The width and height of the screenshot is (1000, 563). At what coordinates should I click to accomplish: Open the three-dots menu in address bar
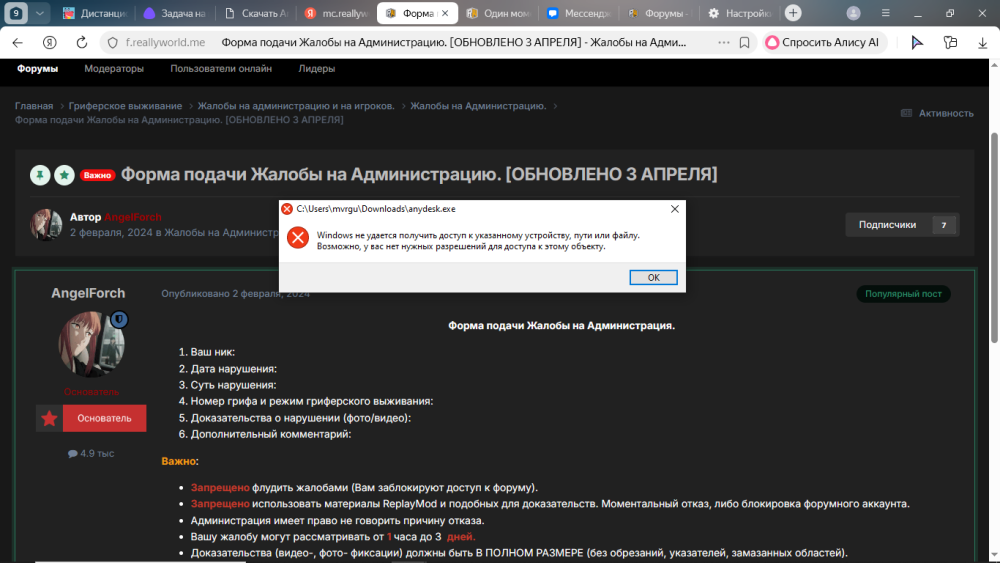click(723, 42)
